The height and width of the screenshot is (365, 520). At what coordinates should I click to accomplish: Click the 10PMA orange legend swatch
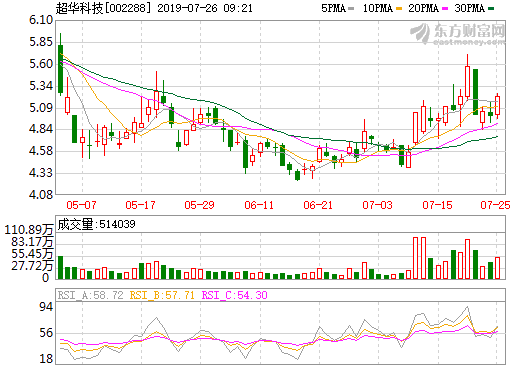pos(399,9)
